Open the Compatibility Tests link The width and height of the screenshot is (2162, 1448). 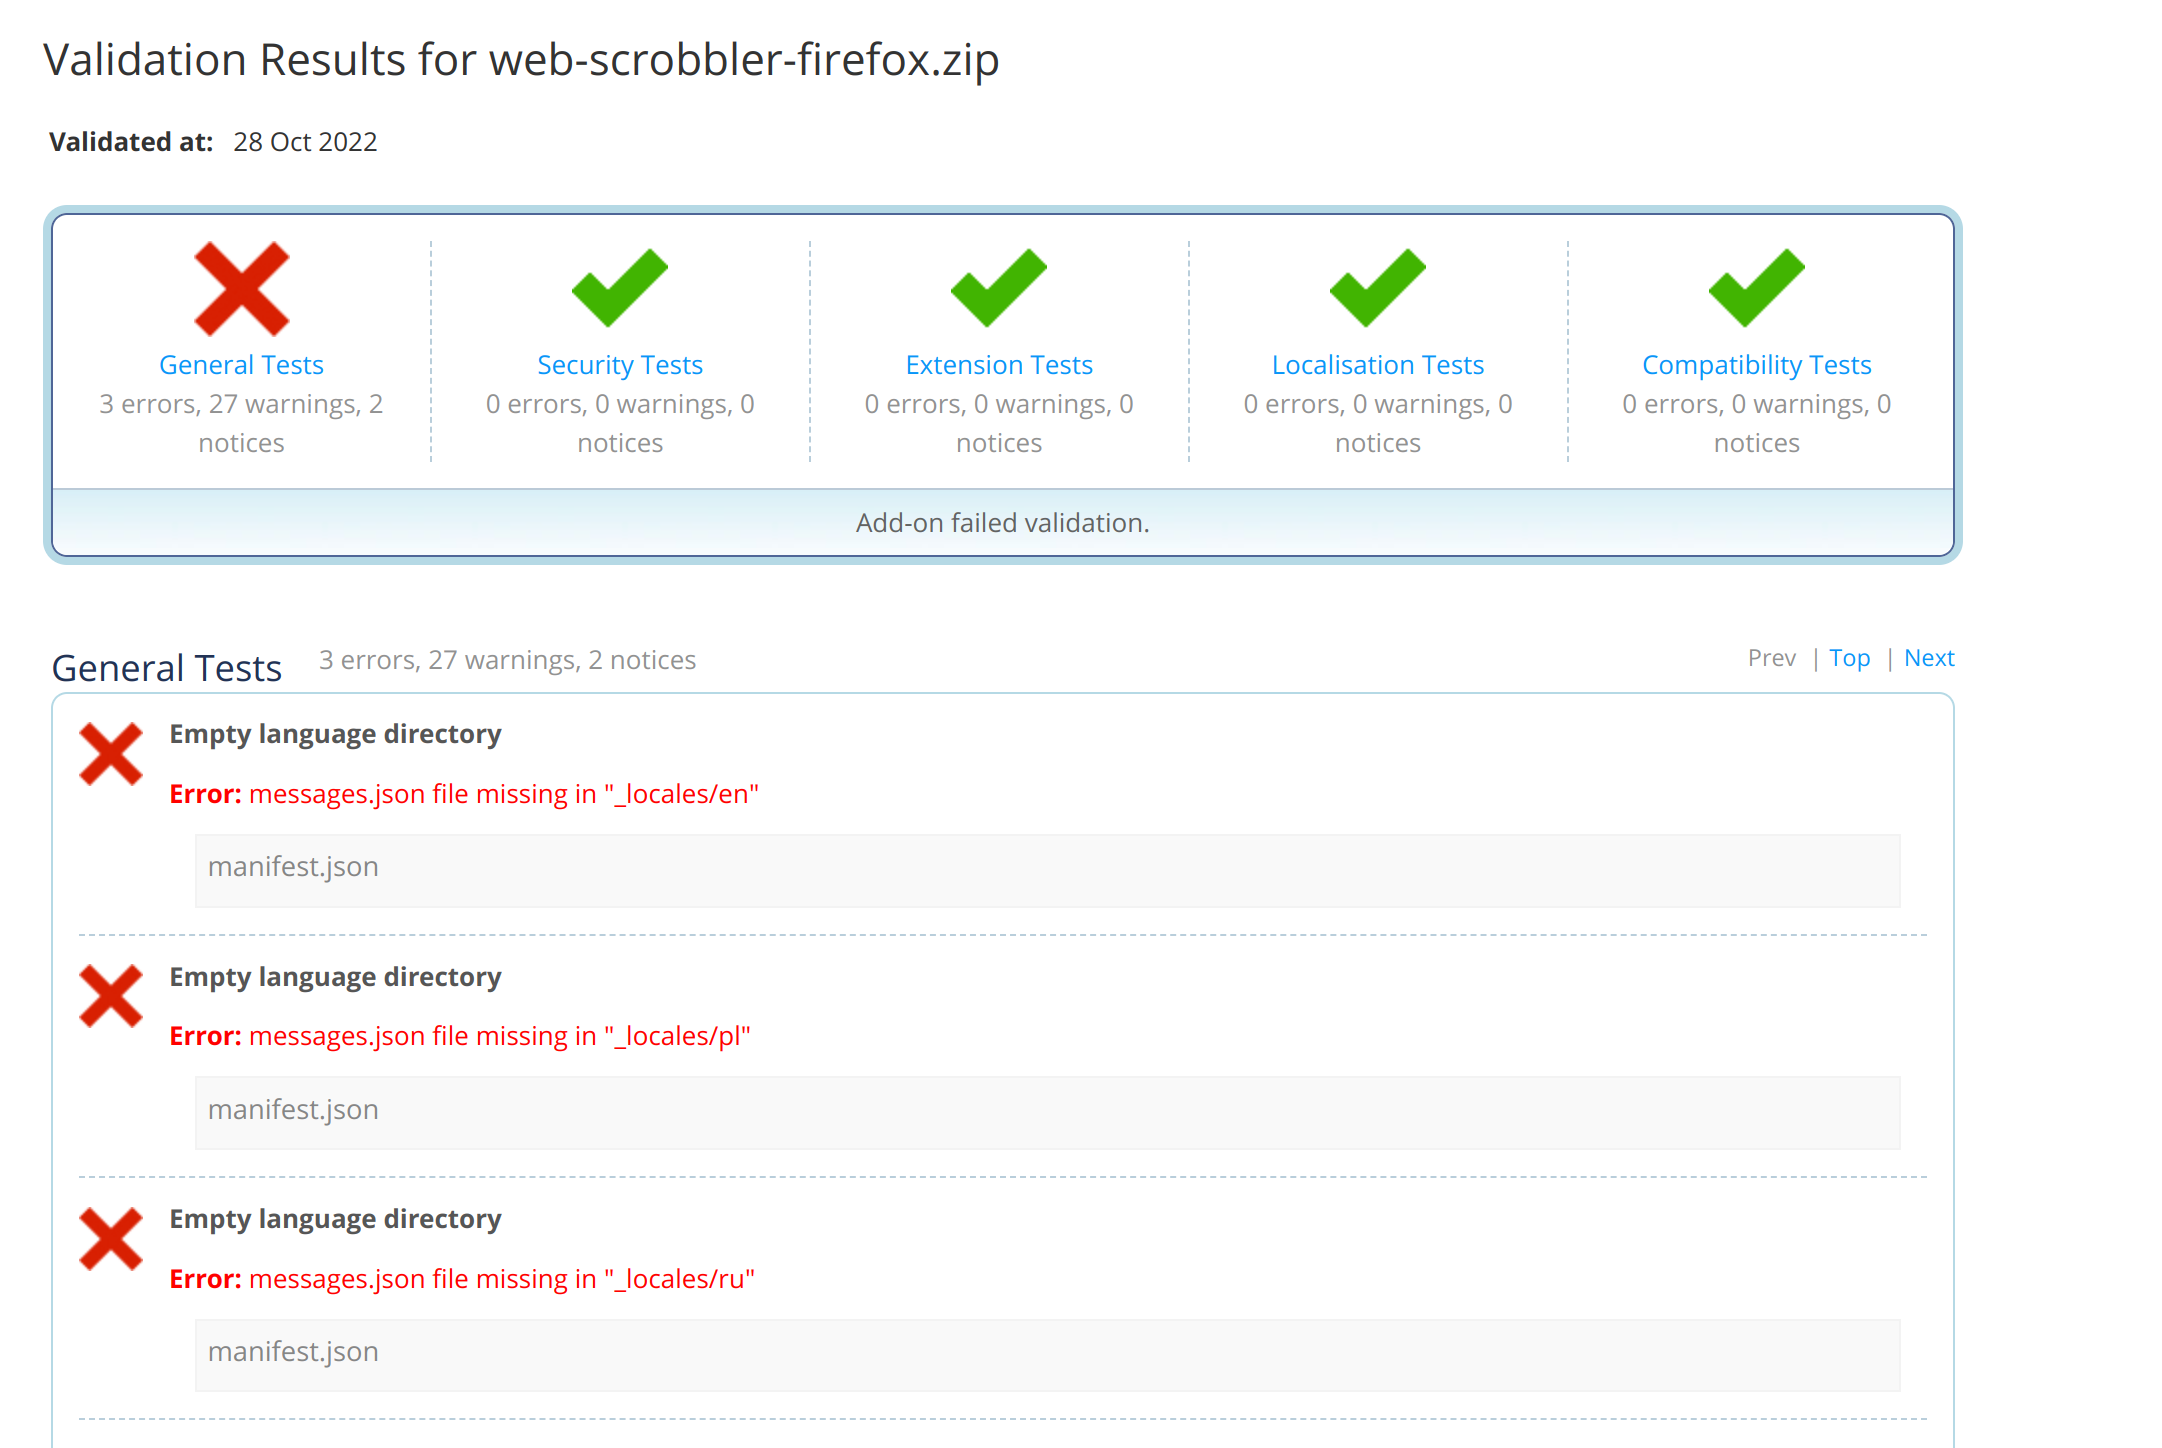click(1756, 365)
